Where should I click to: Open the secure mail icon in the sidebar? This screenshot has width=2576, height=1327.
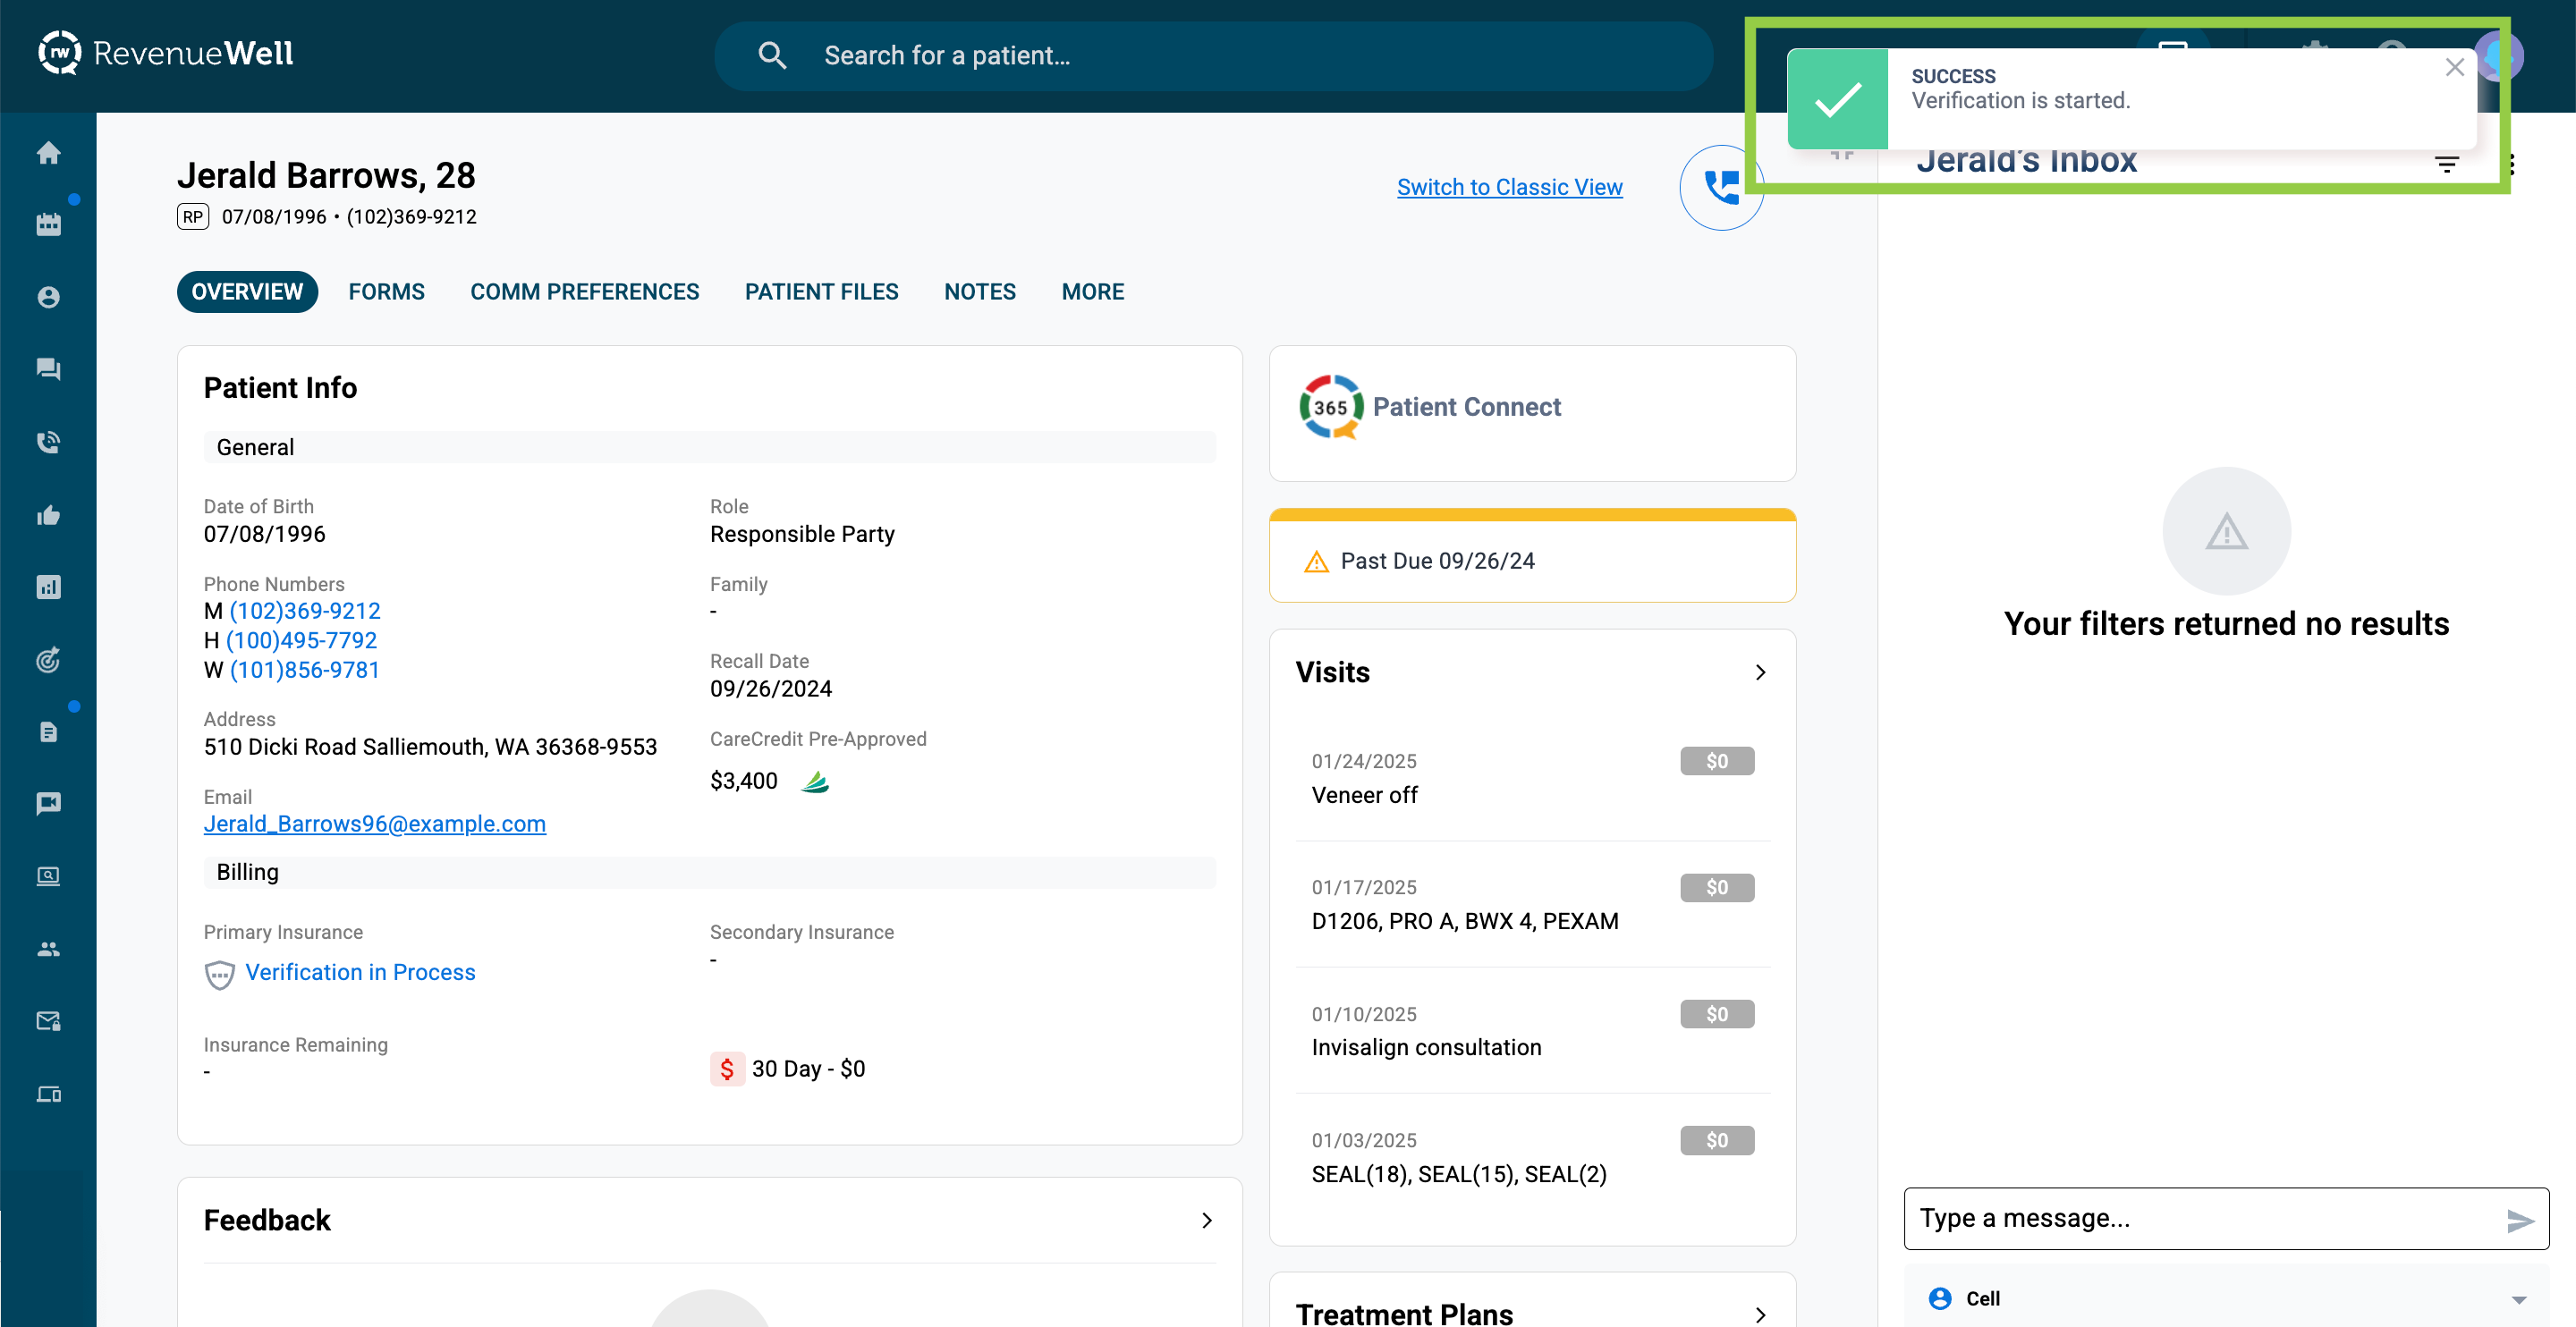[48, 1021]
